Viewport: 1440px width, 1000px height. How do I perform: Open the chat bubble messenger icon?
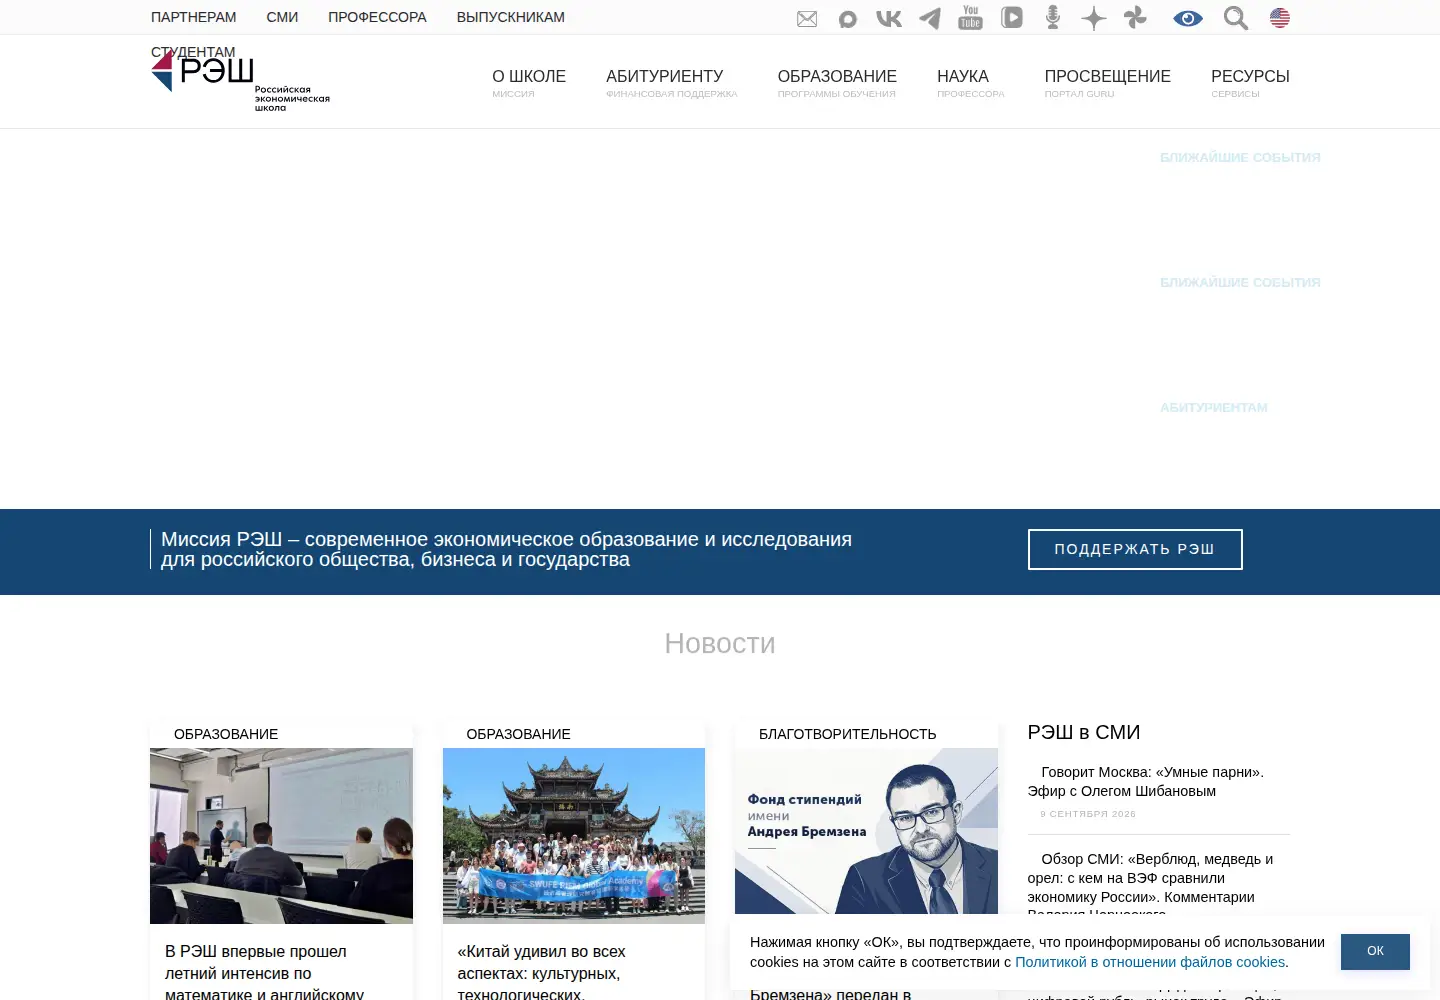pyautogui.click(x=848, y=19)
